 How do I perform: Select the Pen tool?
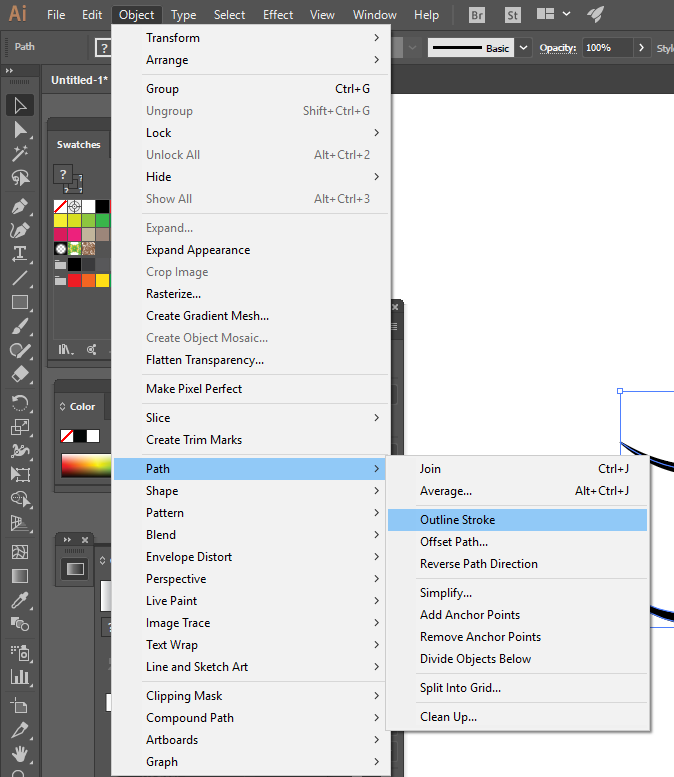coord(20,206)
